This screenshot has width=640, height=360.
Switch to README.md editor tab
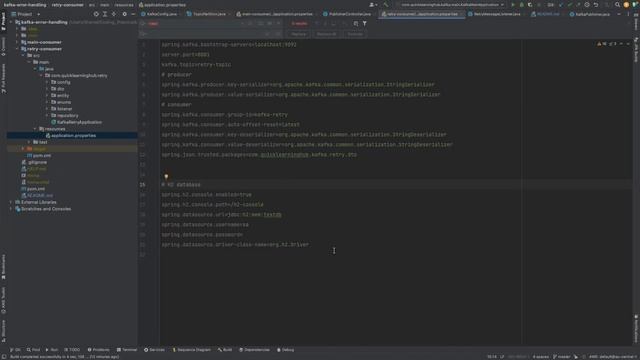545,14
